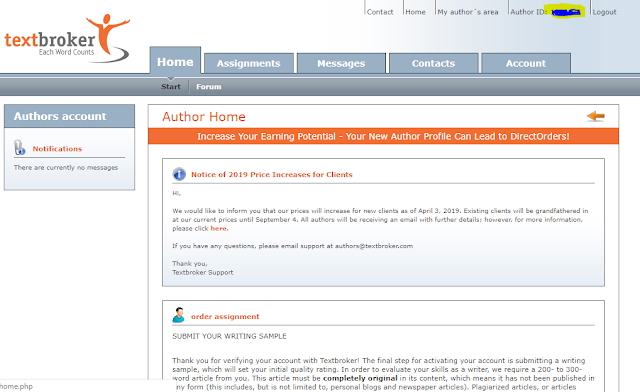The width and height of the screenshot is (640, 392).
Task: Click the 'completely original' bold text
Action: pos(360,378)
